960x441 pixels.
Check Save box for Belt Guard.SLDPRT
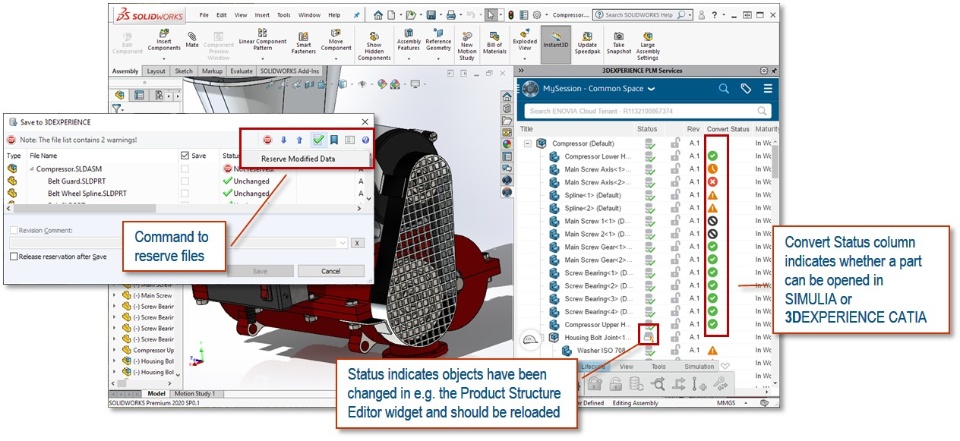click(185, 181)
